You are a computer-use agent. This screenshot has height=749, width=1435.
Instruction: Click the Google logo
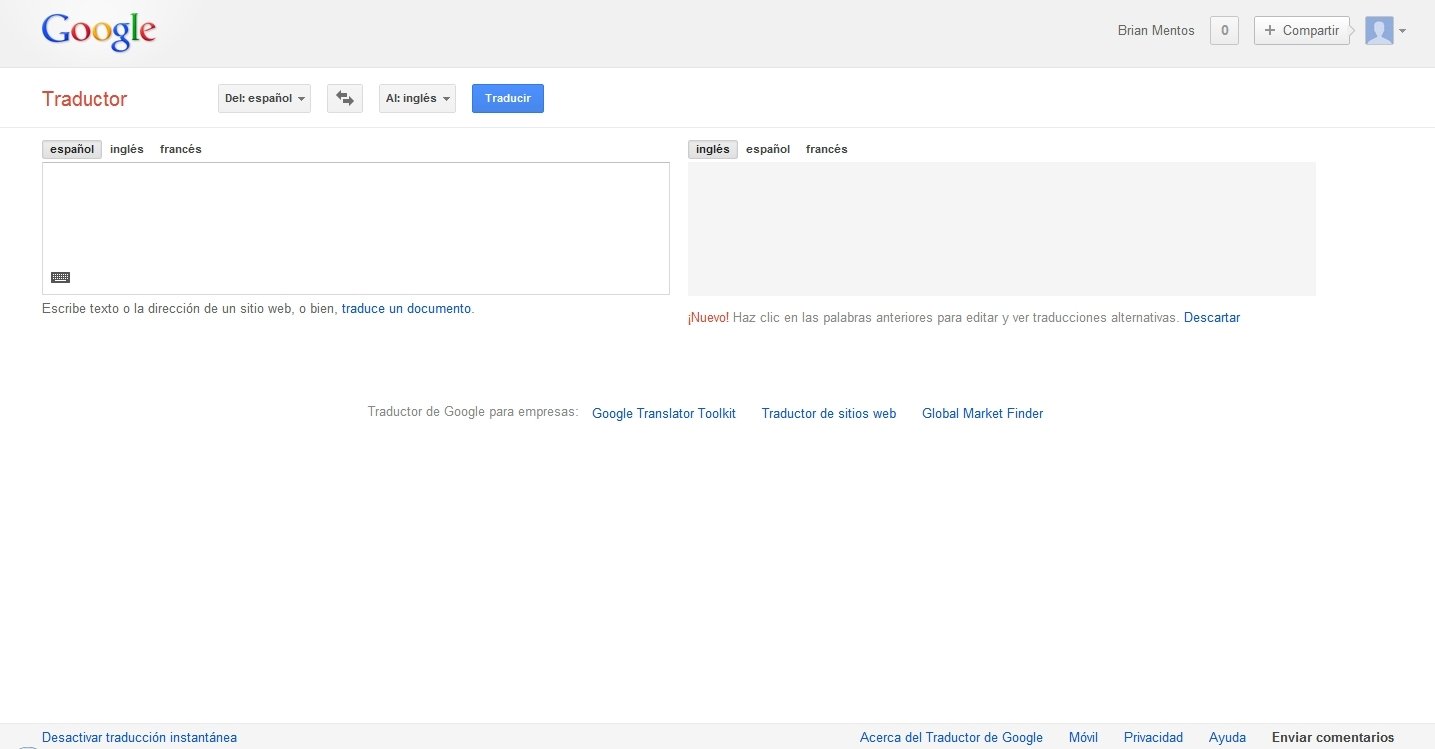pyautogui.click(x=98, y=32)
